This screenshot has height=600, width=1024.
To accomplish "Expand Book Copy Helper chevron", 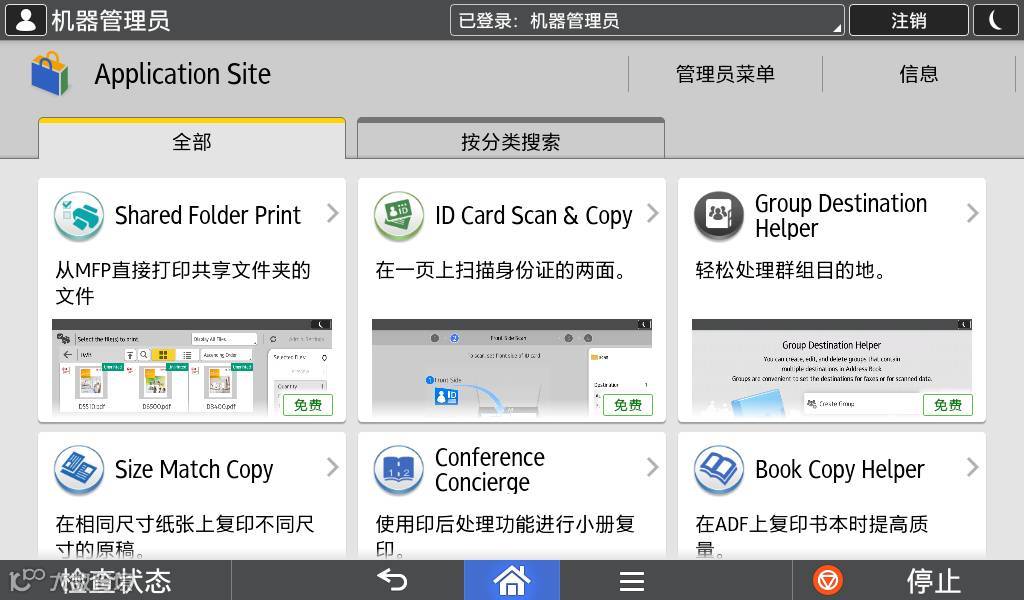I will click(972, 467).
